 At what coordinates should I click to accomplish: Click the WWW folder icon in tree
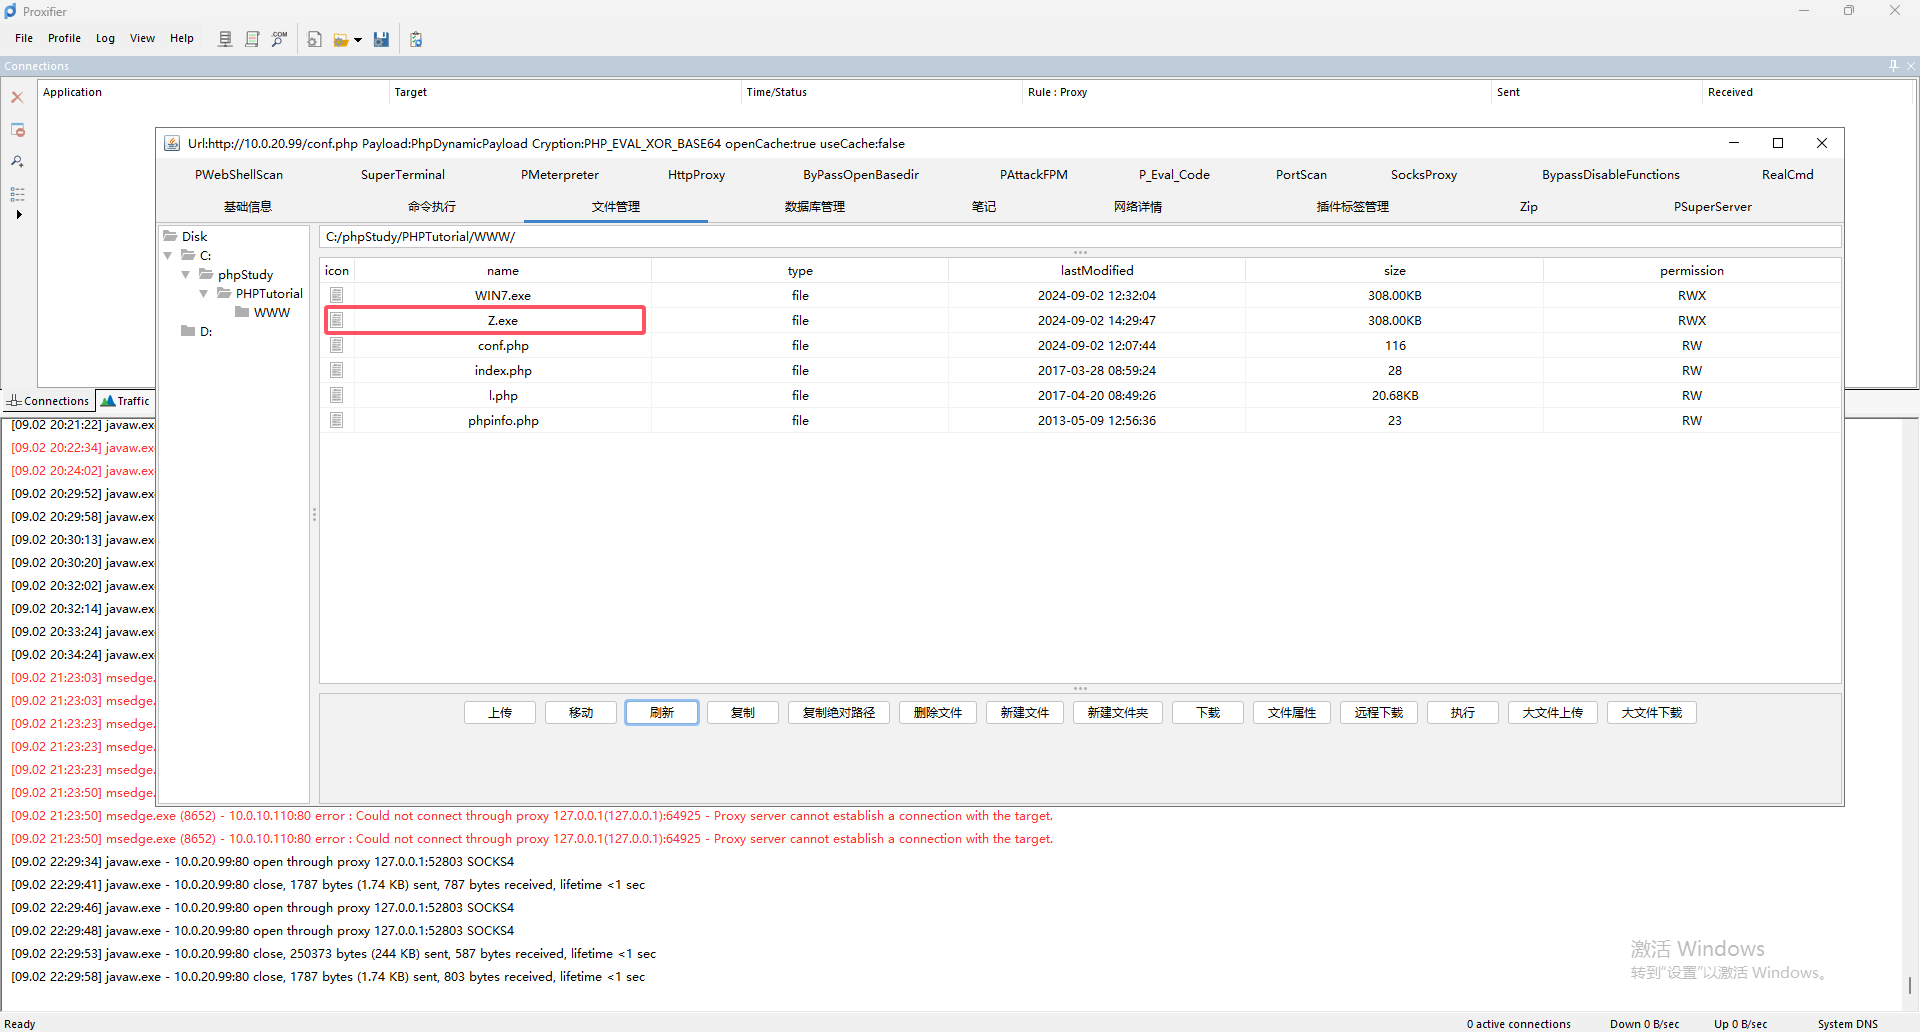pyautogui.click(x=242, y=312)
